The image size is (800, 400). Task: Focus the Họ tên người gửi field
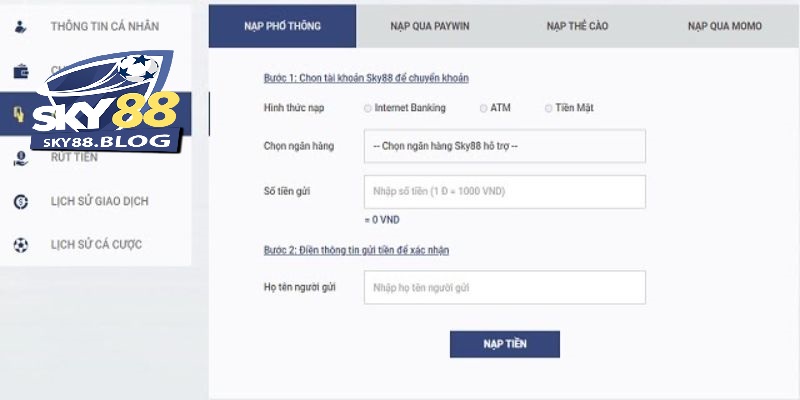504,288
